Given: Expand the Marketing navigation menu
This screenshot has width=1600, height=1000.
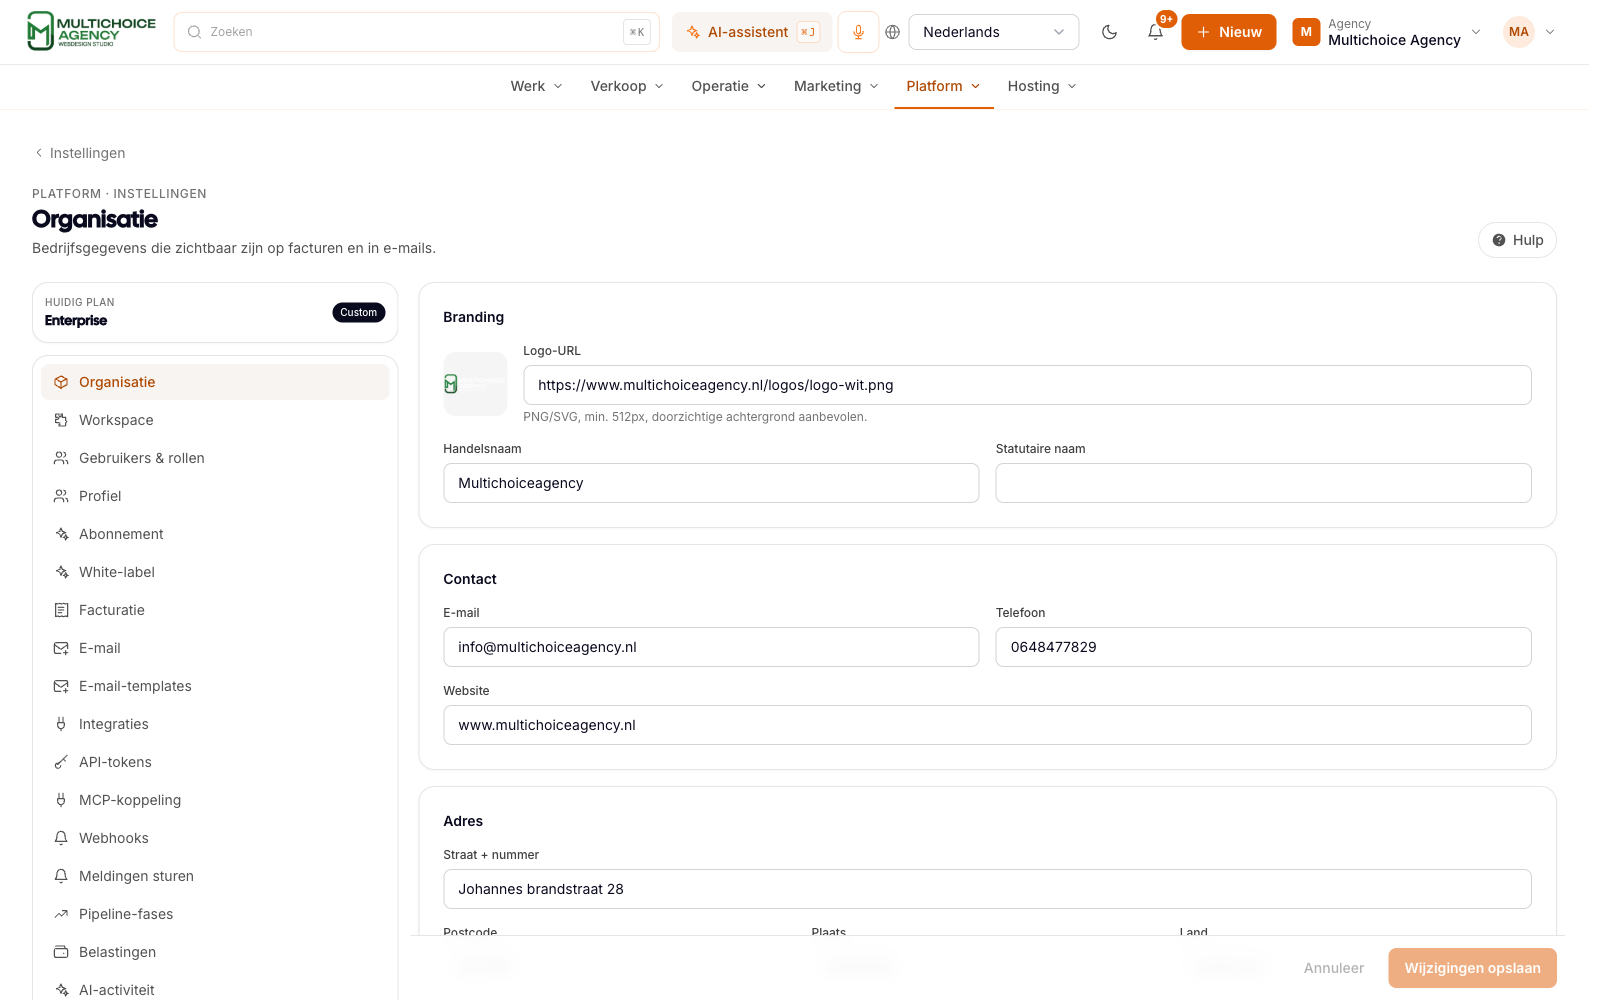Looking at the screenshot, I should pos(836,86).
